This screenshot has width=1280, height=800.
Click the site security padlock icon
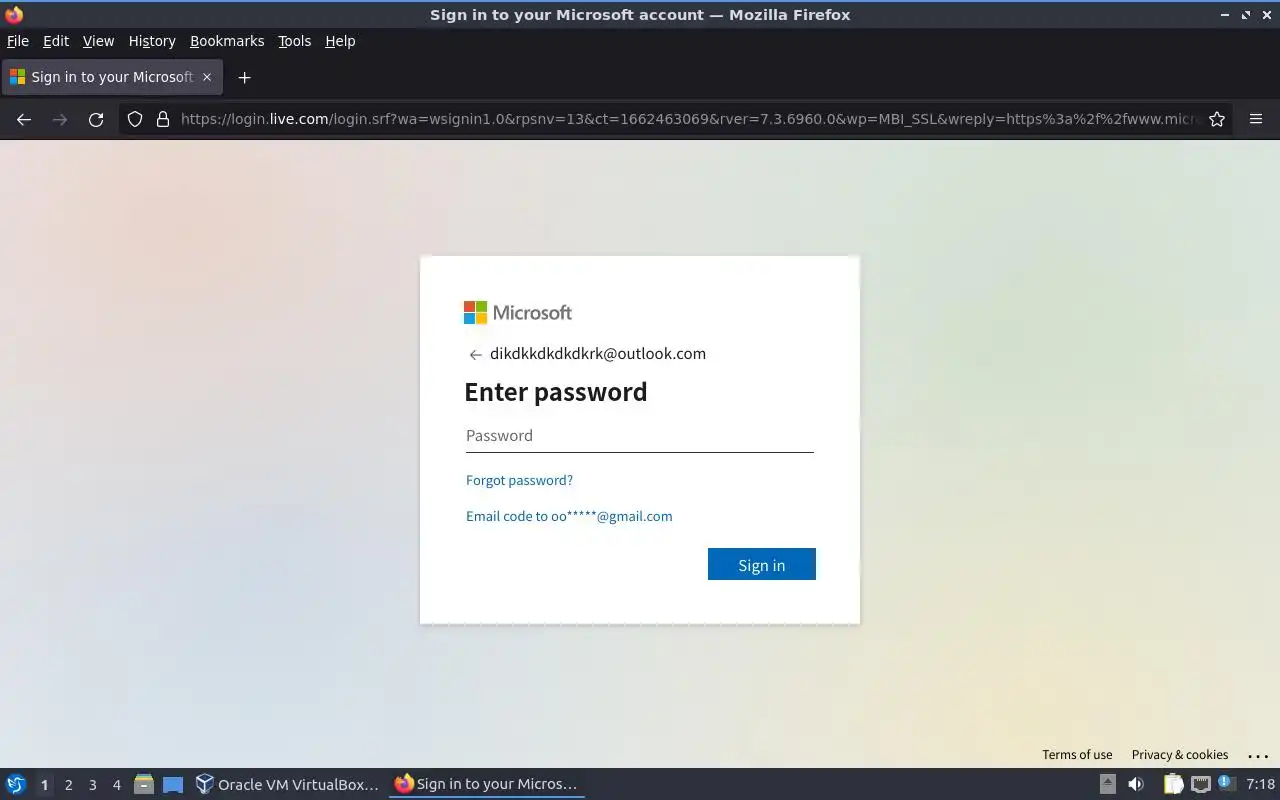pos(163,119)
